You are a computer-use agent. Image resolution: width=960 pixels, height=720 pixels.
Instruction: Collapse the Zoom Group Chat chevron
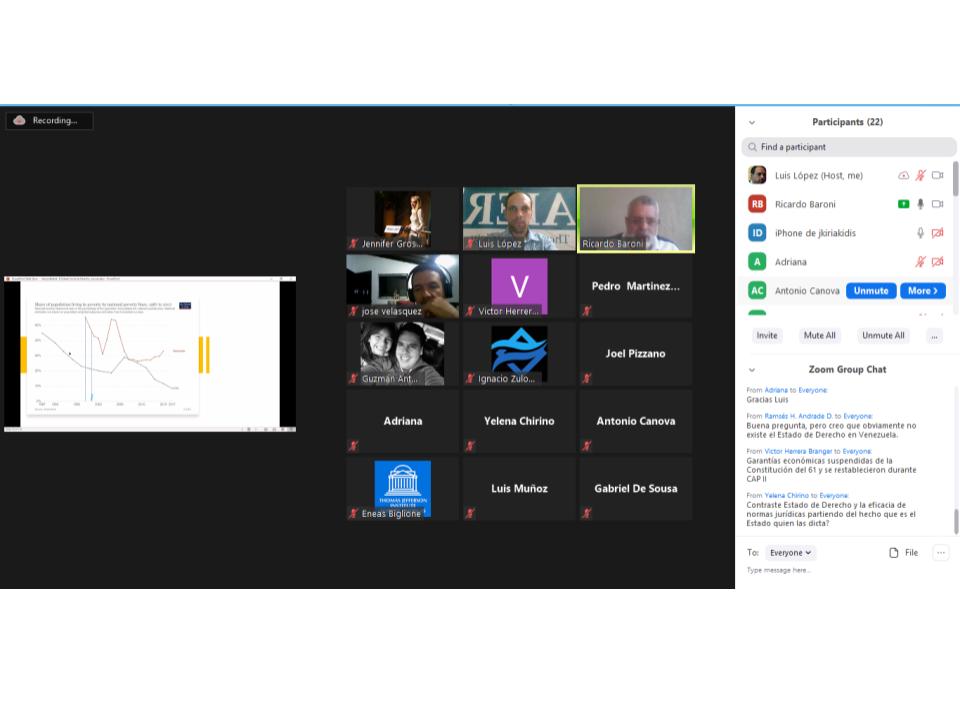[752, 370]
